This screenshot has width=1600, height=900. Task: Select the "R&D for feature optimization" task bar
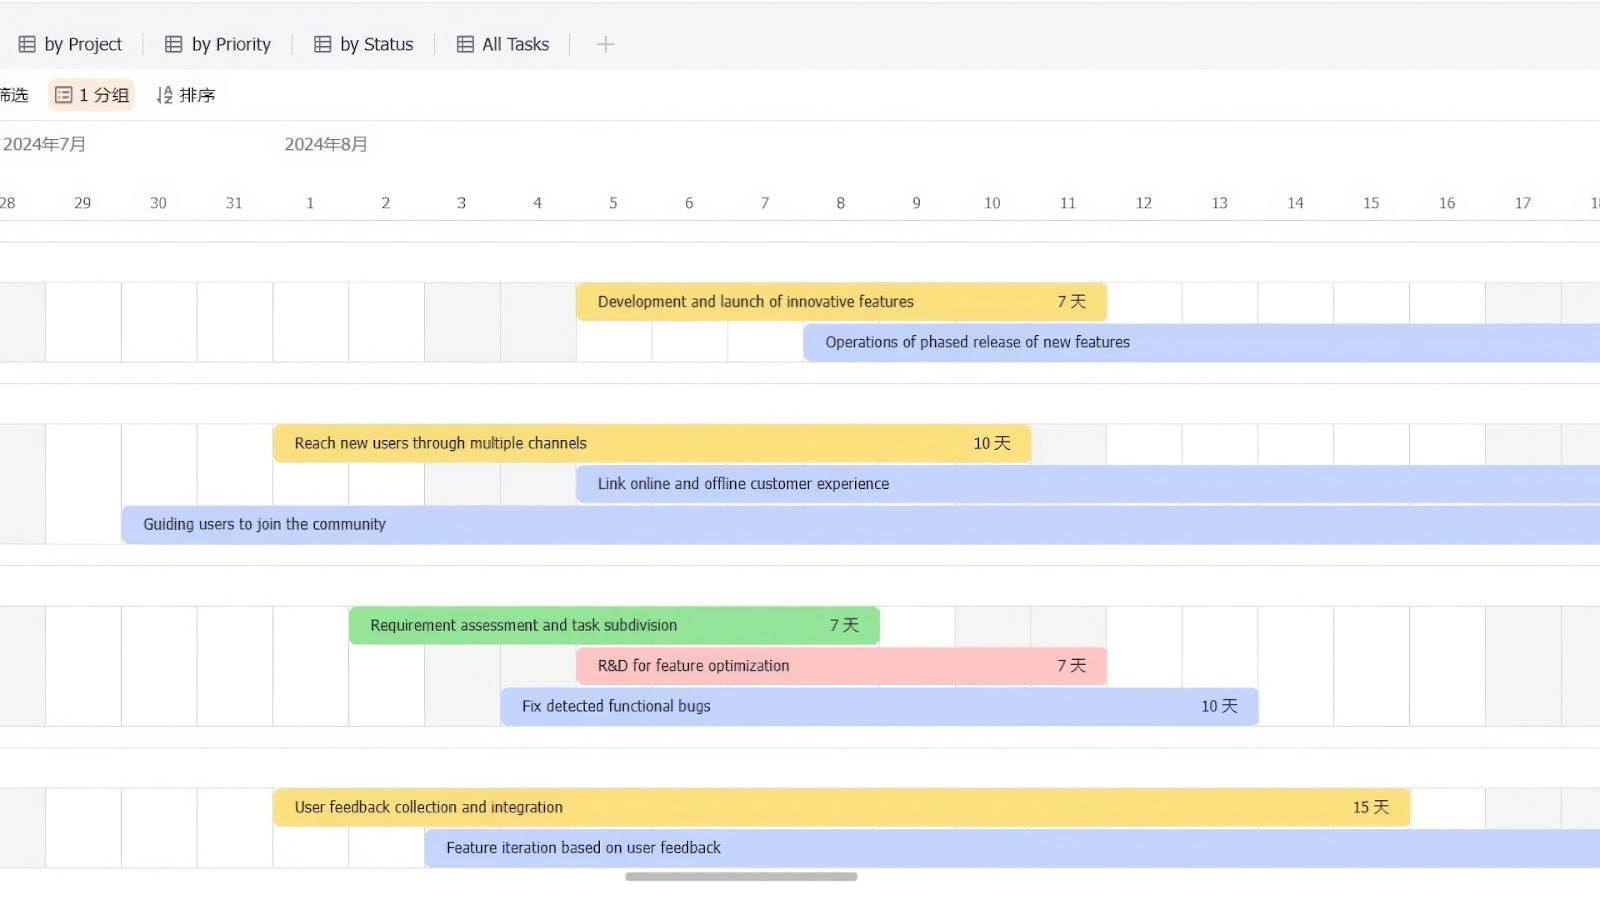coord(840,665)
